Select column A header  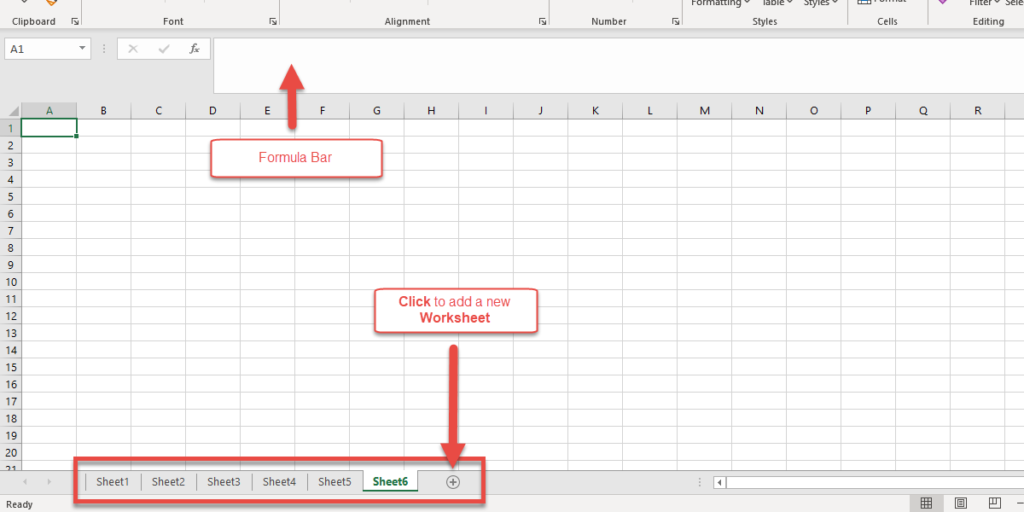[49, 111]
